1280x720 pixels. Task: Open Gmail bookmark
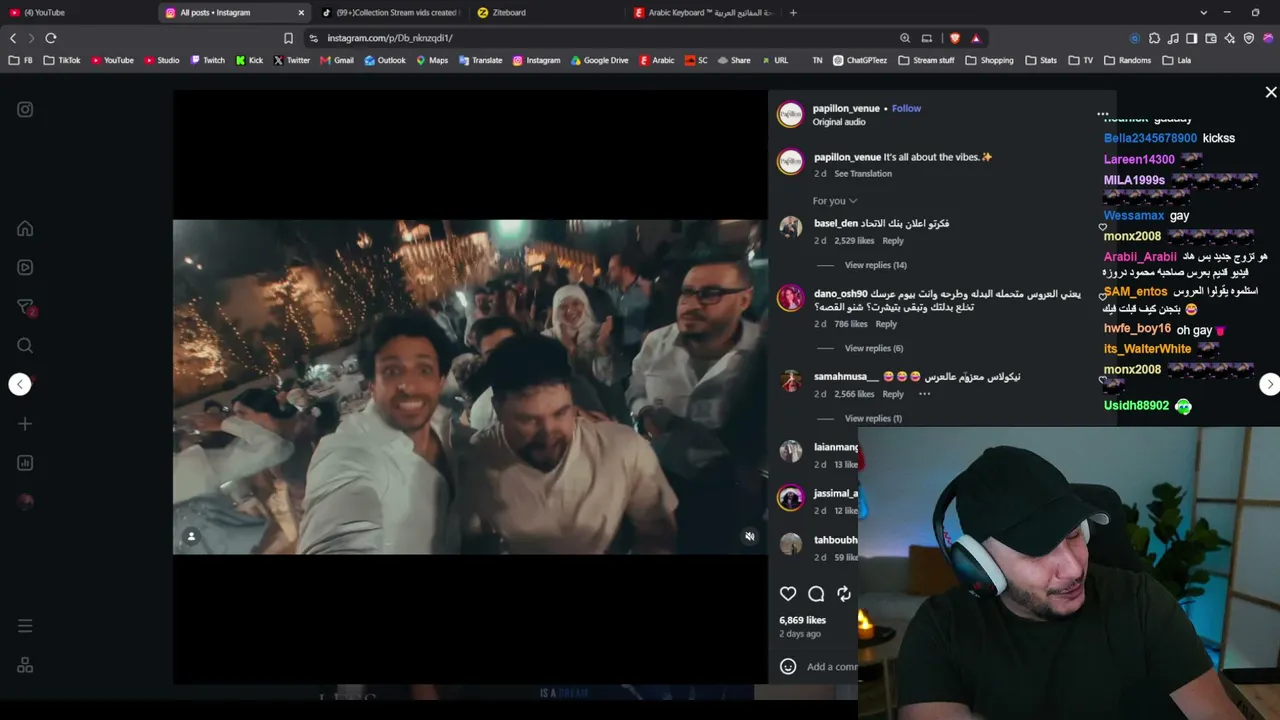pyautogui.click(x=337, y=60)
